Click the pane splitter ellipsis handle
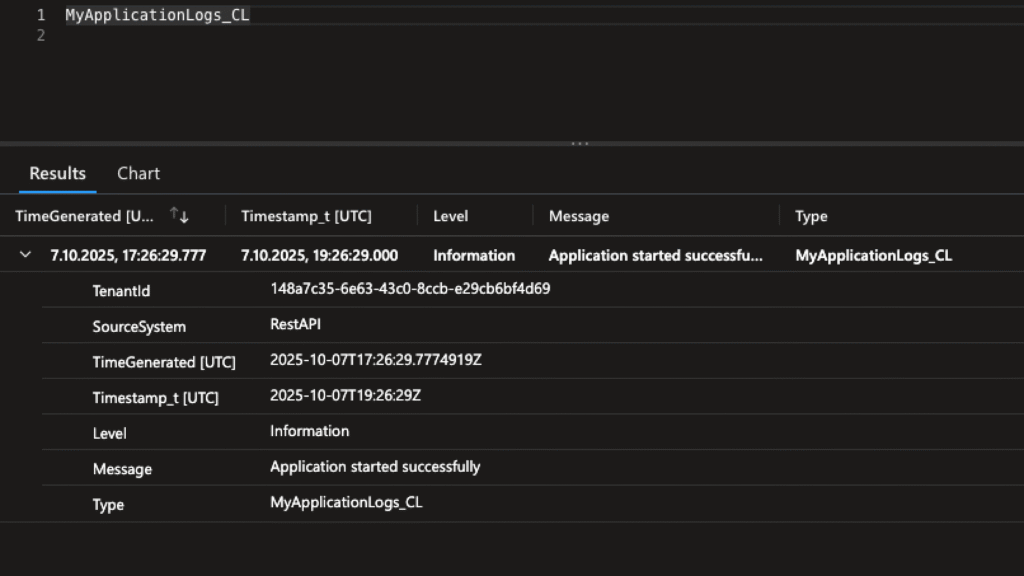The height and width of the screenshot is (576, 1024). pos(580,144)
